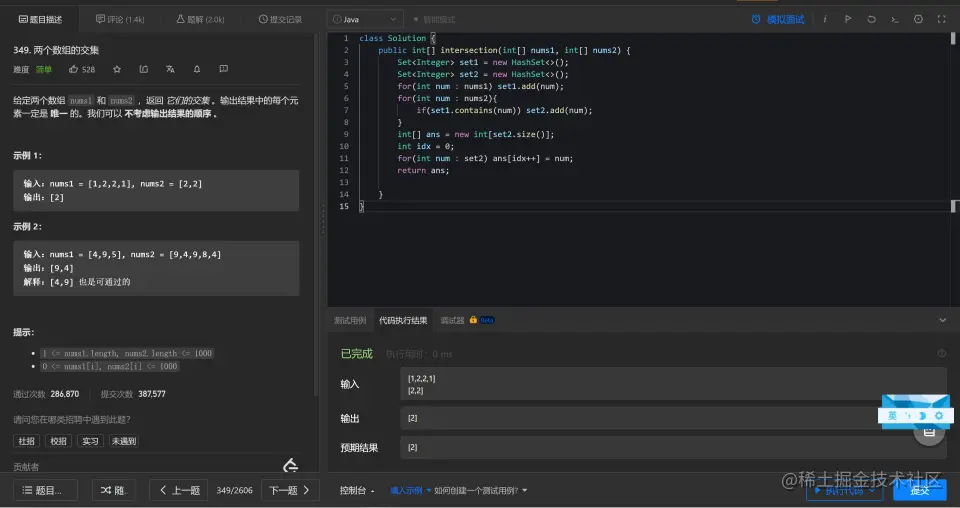The height and width of the screenshot is (508, 960).
Task: Click the run play icon in editor toolbar
Action: [x=848, y=20]
